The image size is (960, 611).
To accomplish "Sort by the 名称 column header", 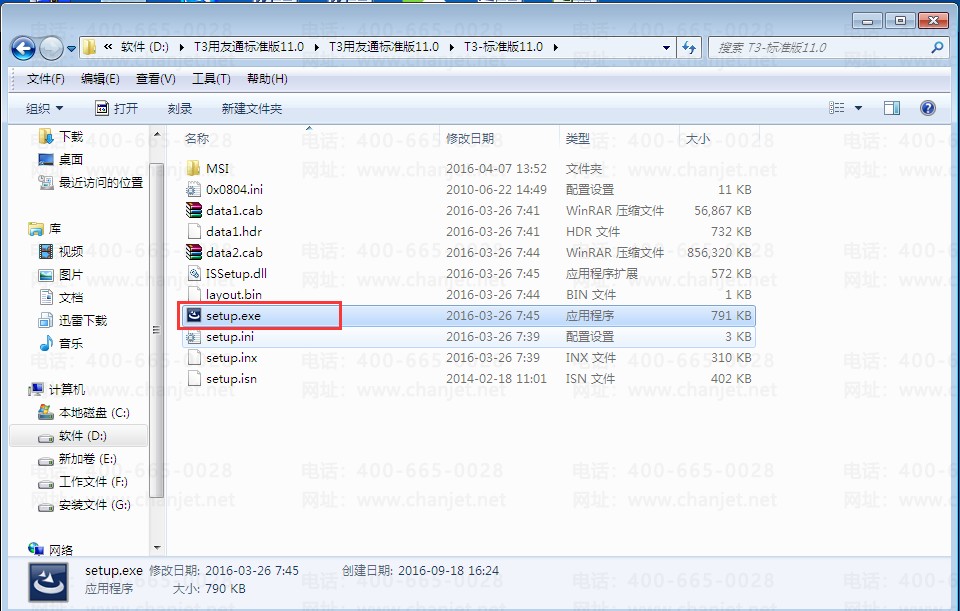I will (197, 139).
